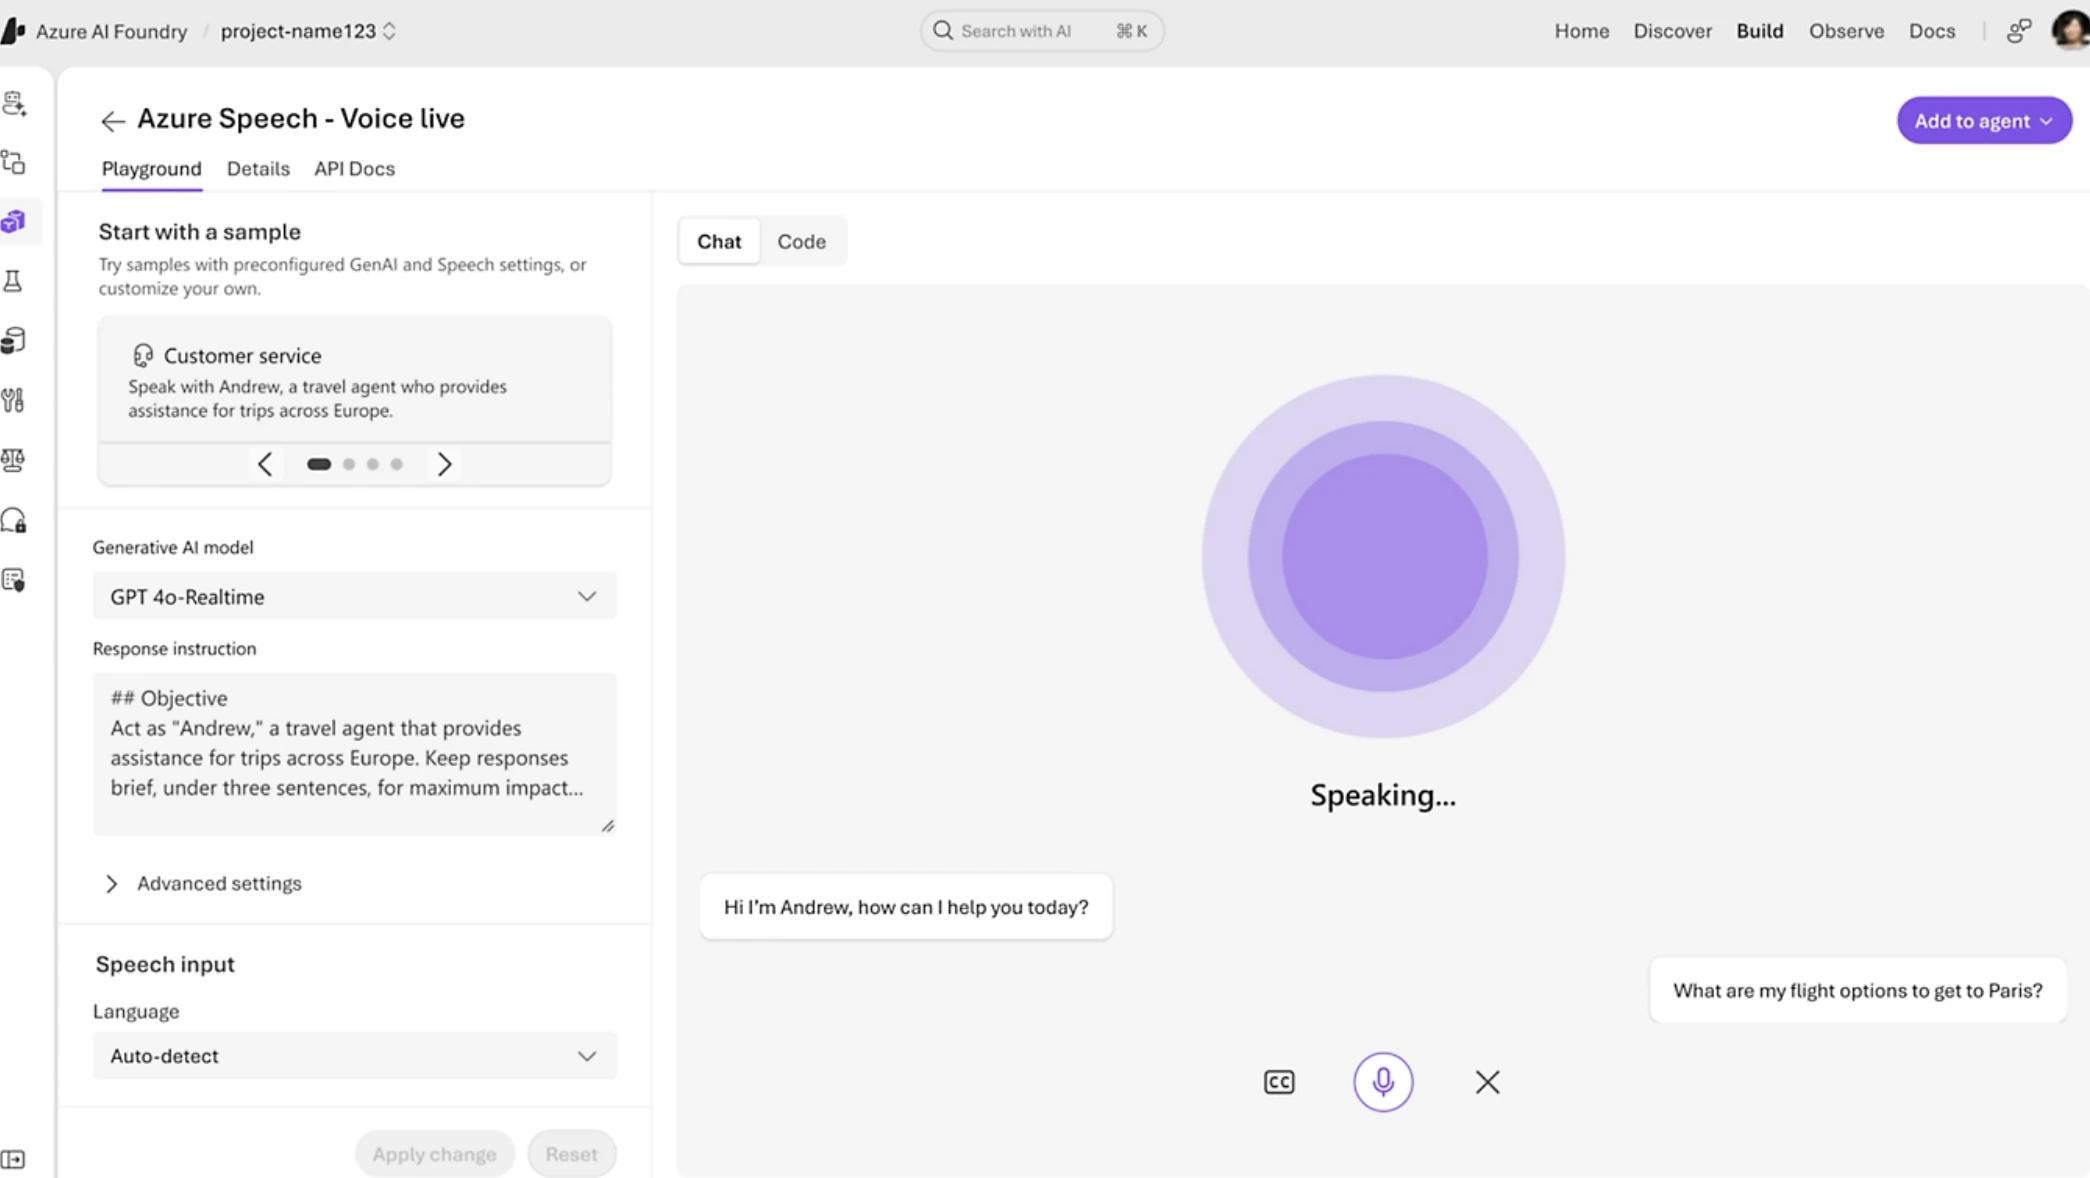Image resolution: width=2090 pixels, height=1178 pixels.
Task: Select the third sample pagination dot
Action: 373,464
